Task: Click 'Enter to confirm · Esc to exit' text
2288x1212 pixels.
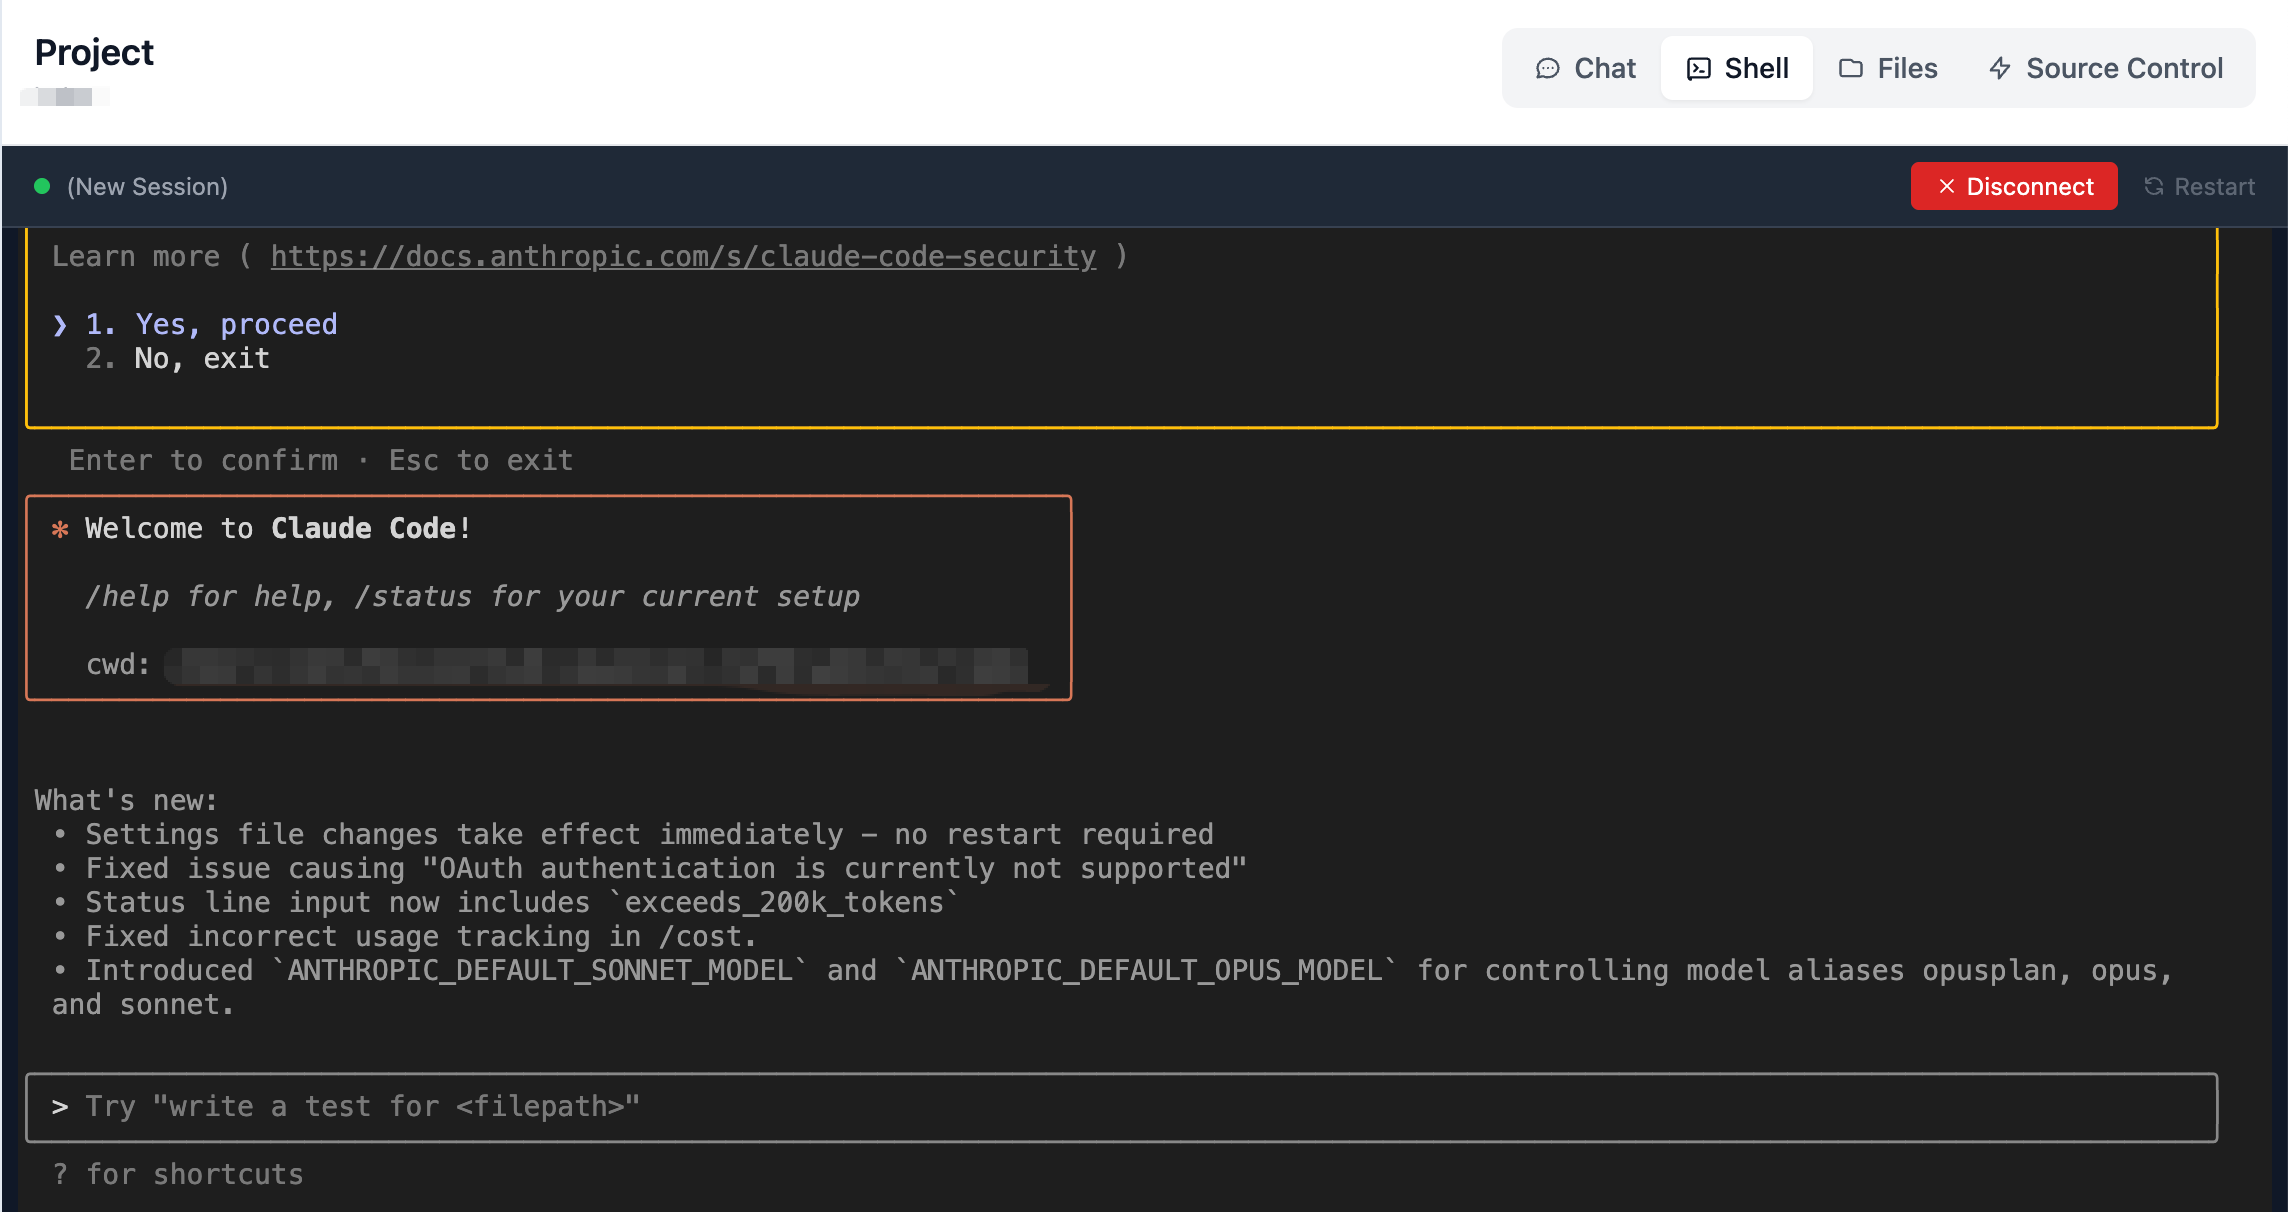Action: point(321,460)
